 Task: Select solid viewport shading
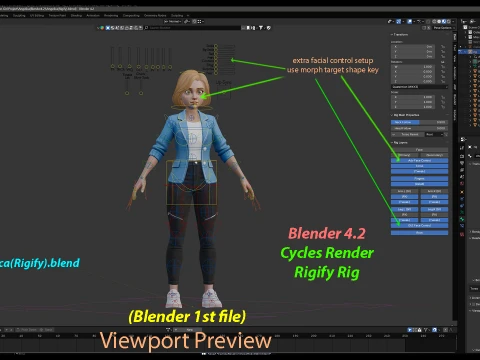tap(439, 21)
